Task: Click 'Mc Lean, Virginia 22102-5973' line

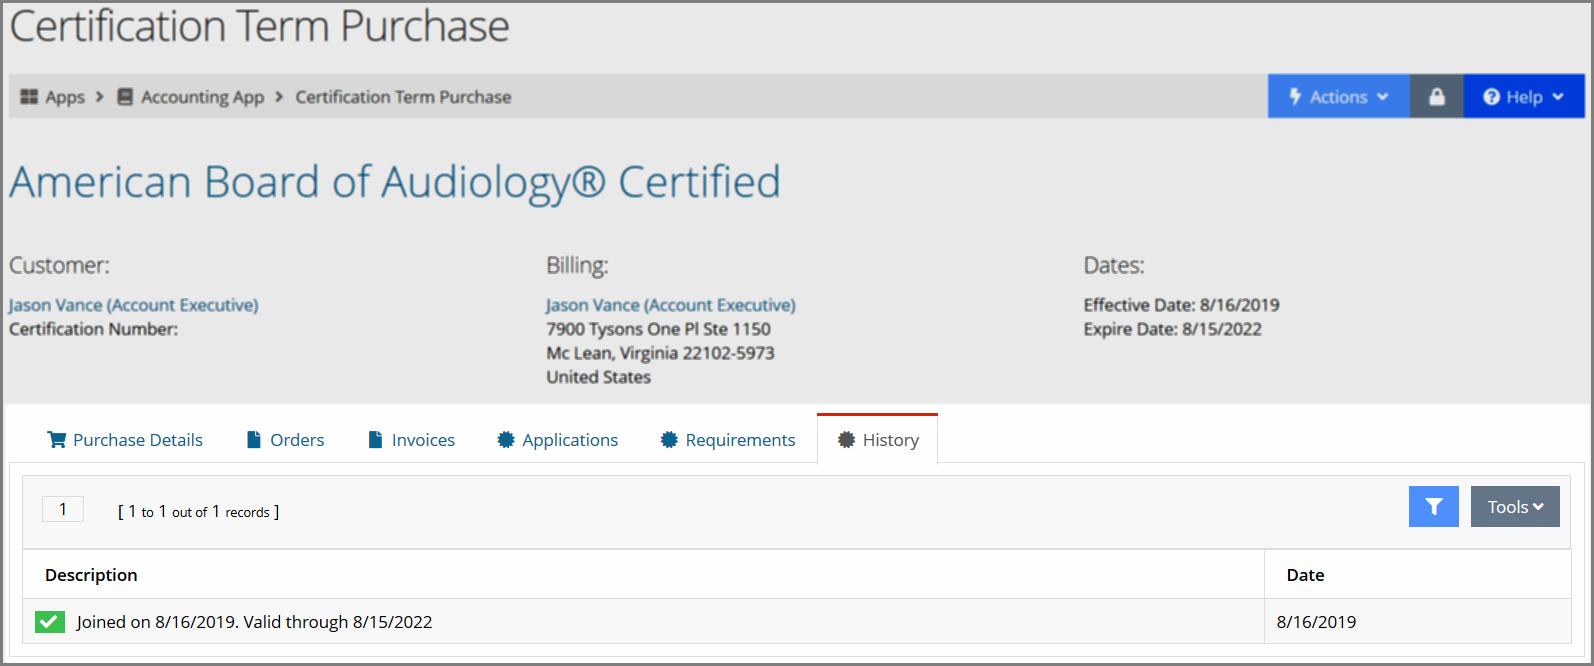Action: click(x=660, y=353)
